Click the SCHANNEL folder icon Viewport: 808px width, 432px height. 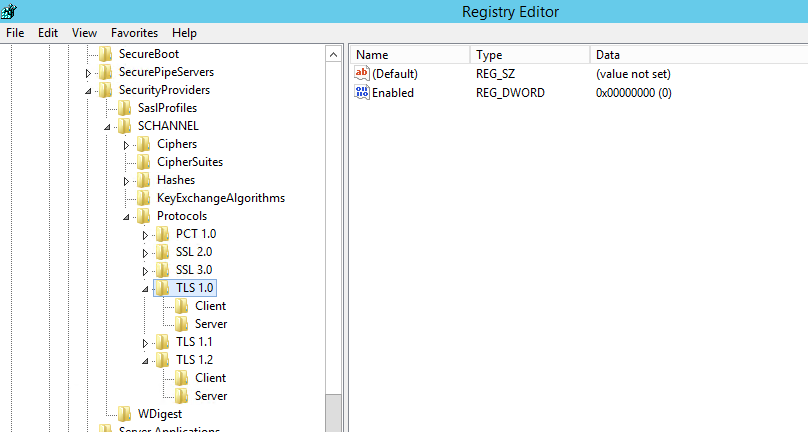coord(125,126)
